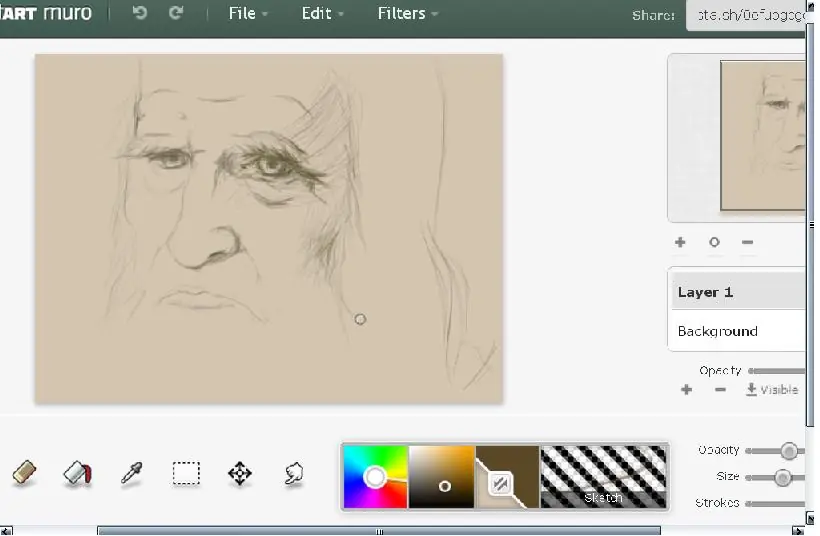The width and height of the screenshot is (820, 536).
Task: Select the Eraser tool
Action: pyautogui.click(x=24, y=473)
